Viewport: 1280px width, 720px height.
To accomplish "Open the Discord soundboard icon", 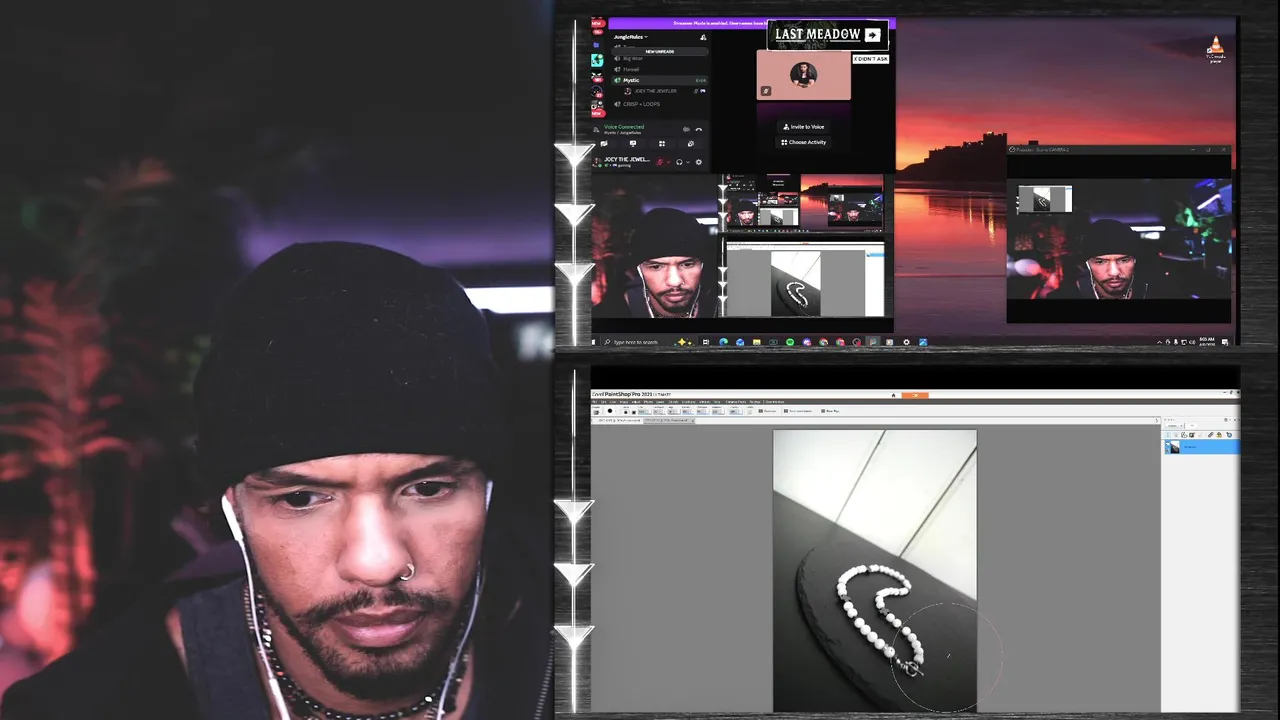I will coord(691,144).
